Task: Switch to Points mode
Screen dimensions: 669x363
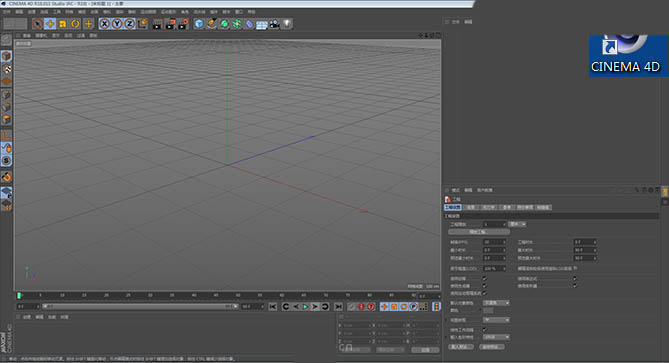Action: 6,94
